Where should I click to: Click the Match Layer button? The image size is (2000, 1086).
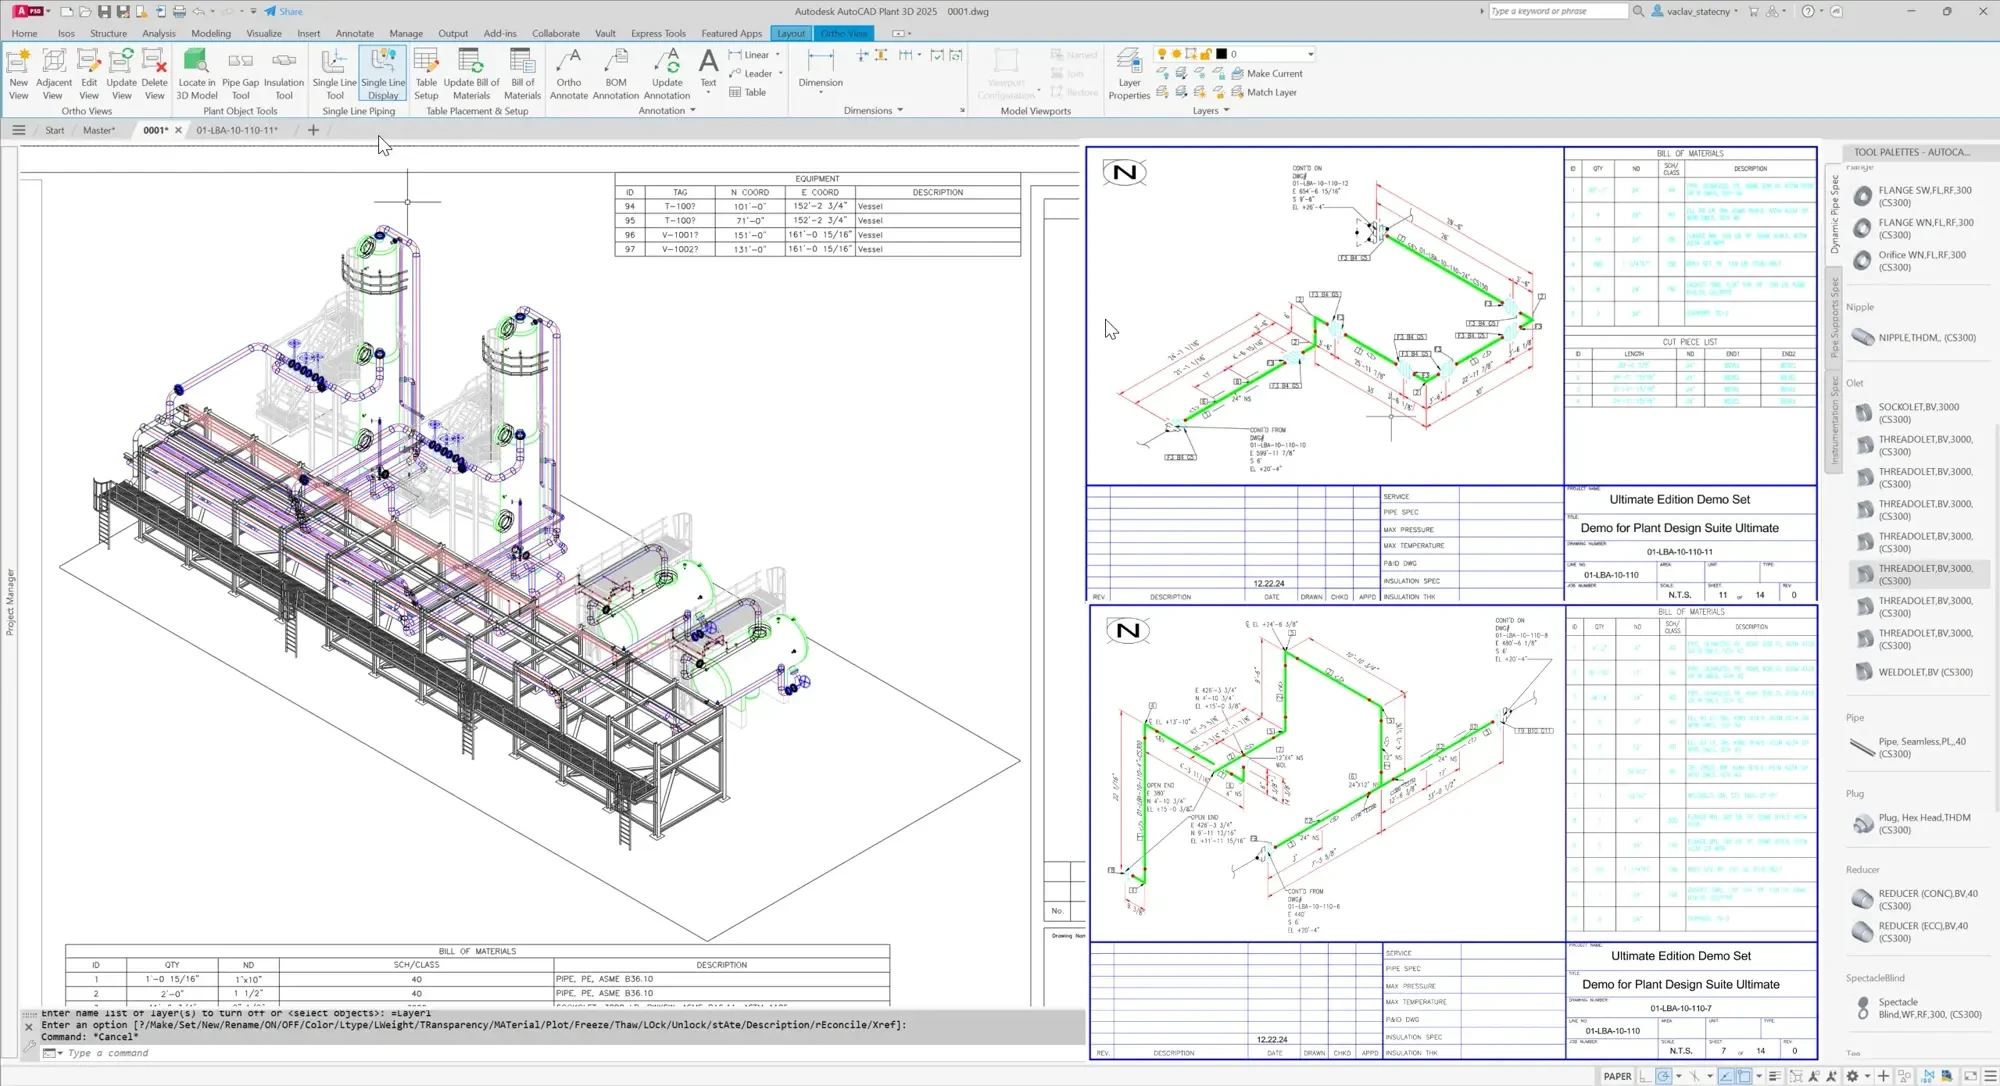click(1264, 92)
